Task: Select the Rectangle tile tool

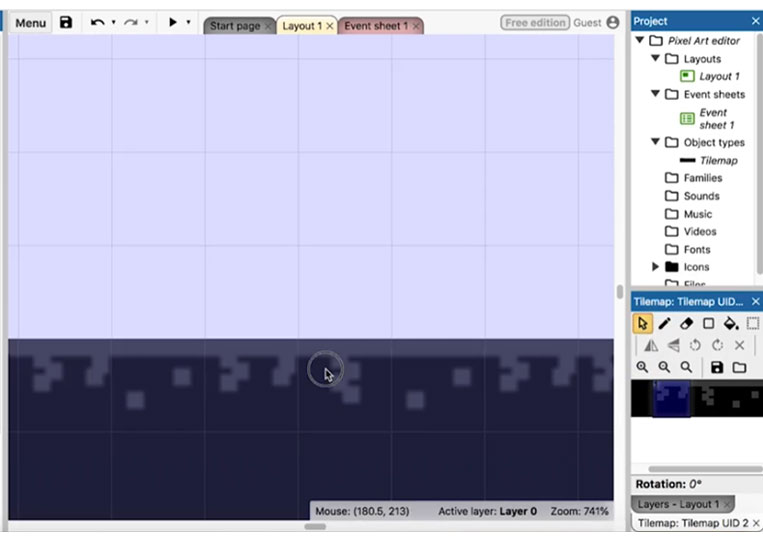Action: (x=708, y=324)
